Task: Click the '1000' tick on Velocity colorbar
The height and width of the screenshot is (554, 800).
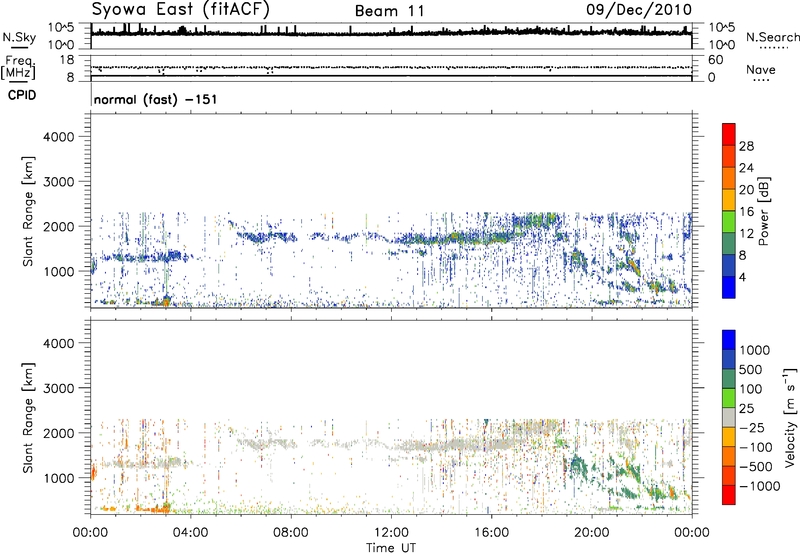Action: 754,350
